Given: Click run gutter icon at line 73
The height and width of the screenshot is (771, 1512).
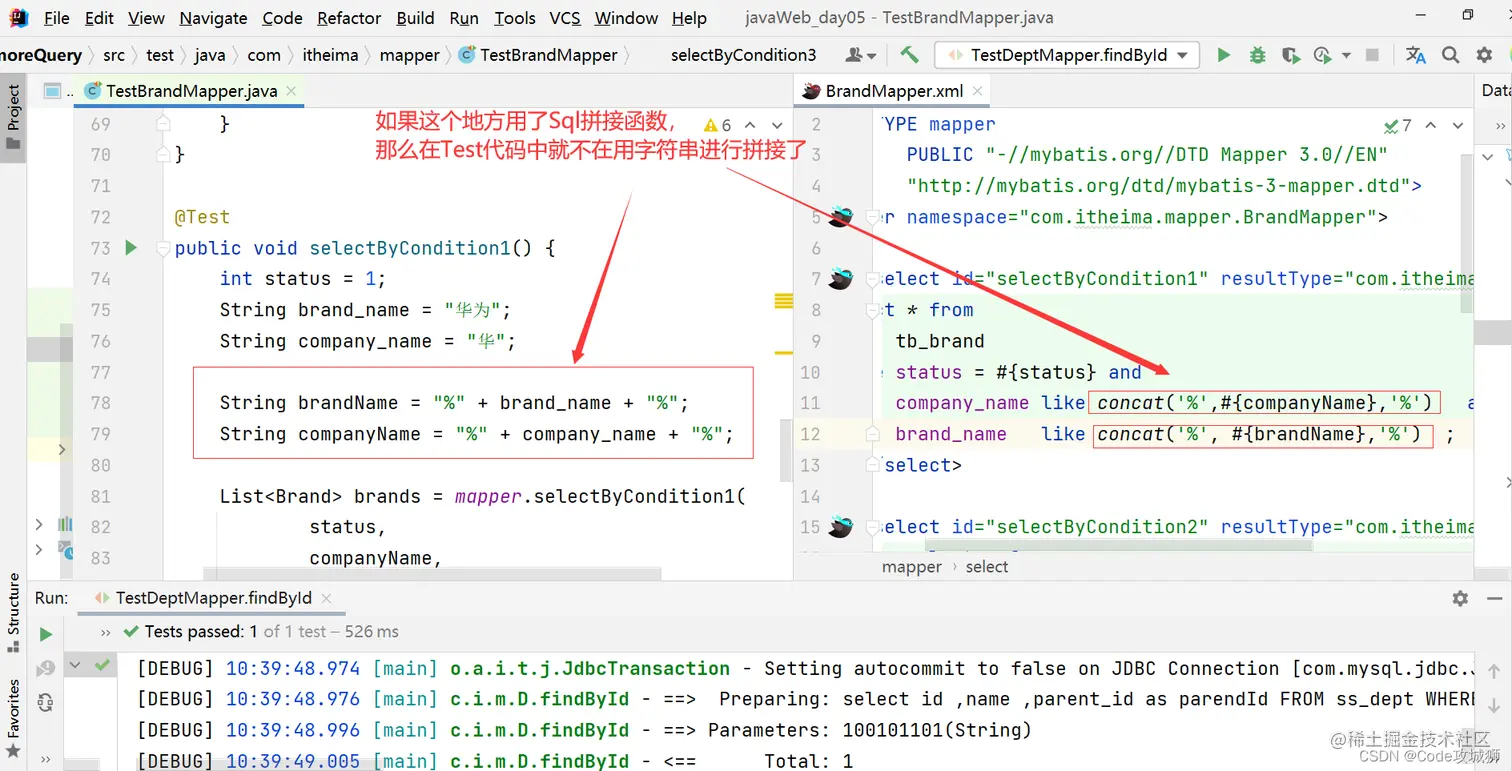Looking at the screenshot, I should [x=130, y=247].
